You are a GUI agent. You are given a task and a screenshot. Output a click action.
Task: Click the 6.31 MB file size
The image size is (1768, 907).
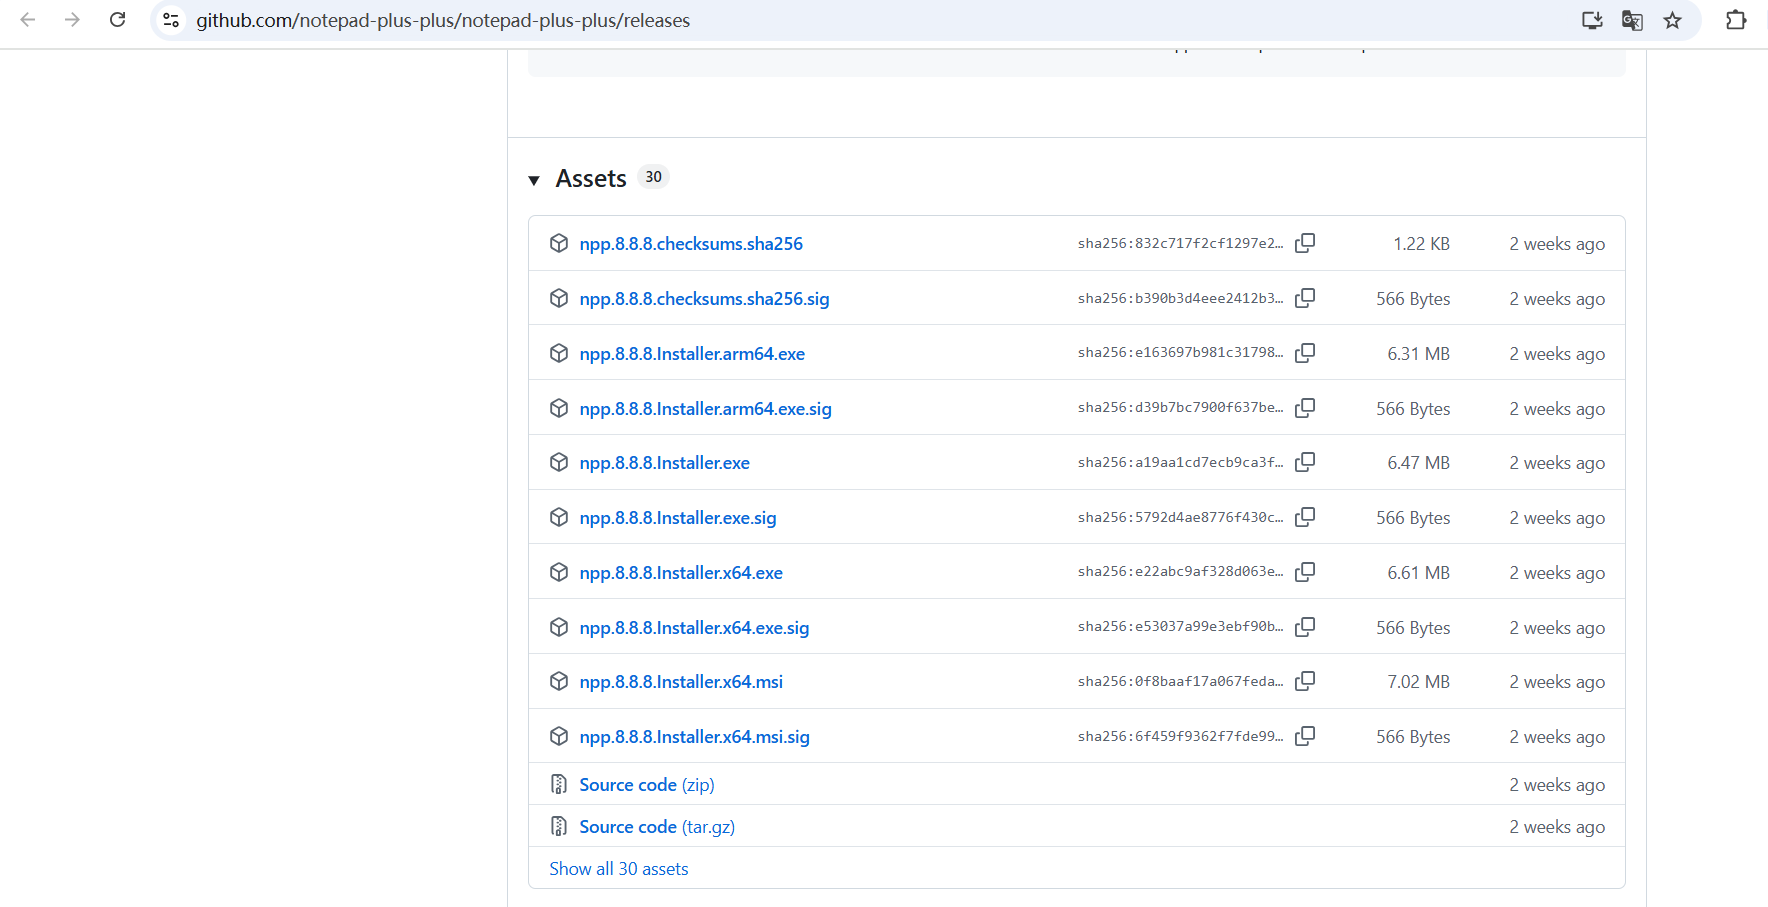[1418, 354]
